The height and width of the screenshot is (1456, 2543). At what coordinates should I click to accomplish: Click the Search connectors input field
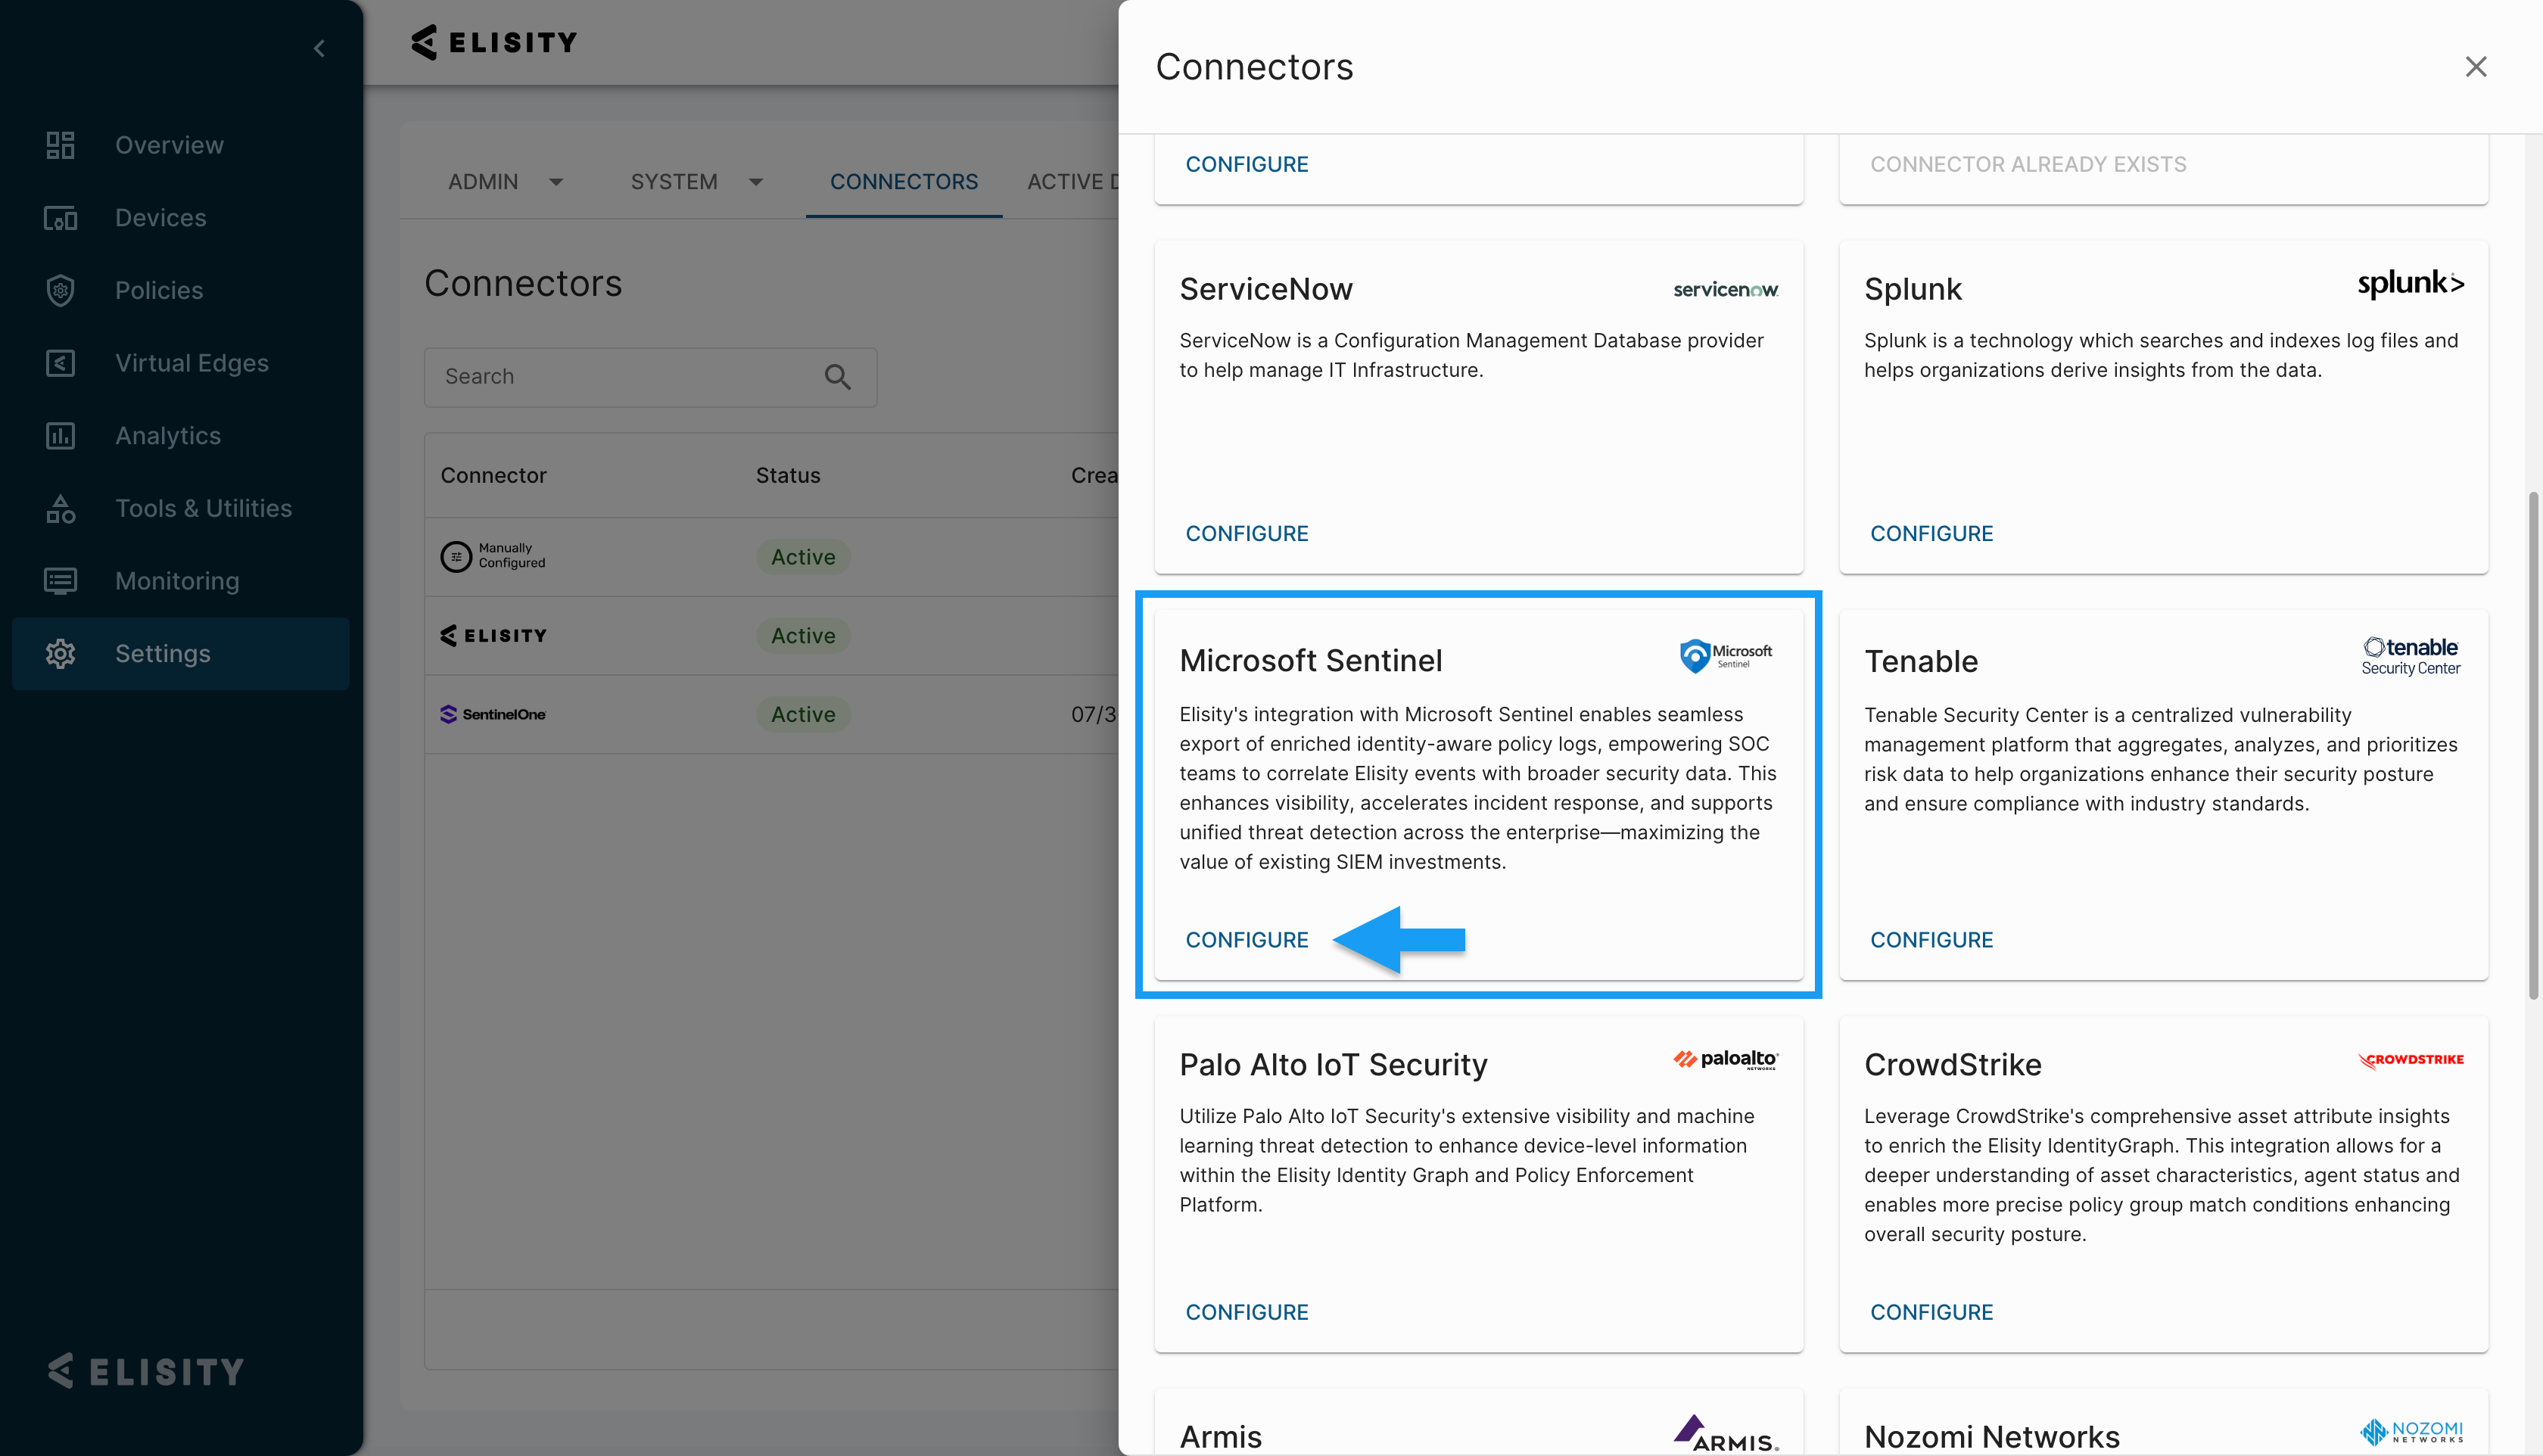pos(650,377)
